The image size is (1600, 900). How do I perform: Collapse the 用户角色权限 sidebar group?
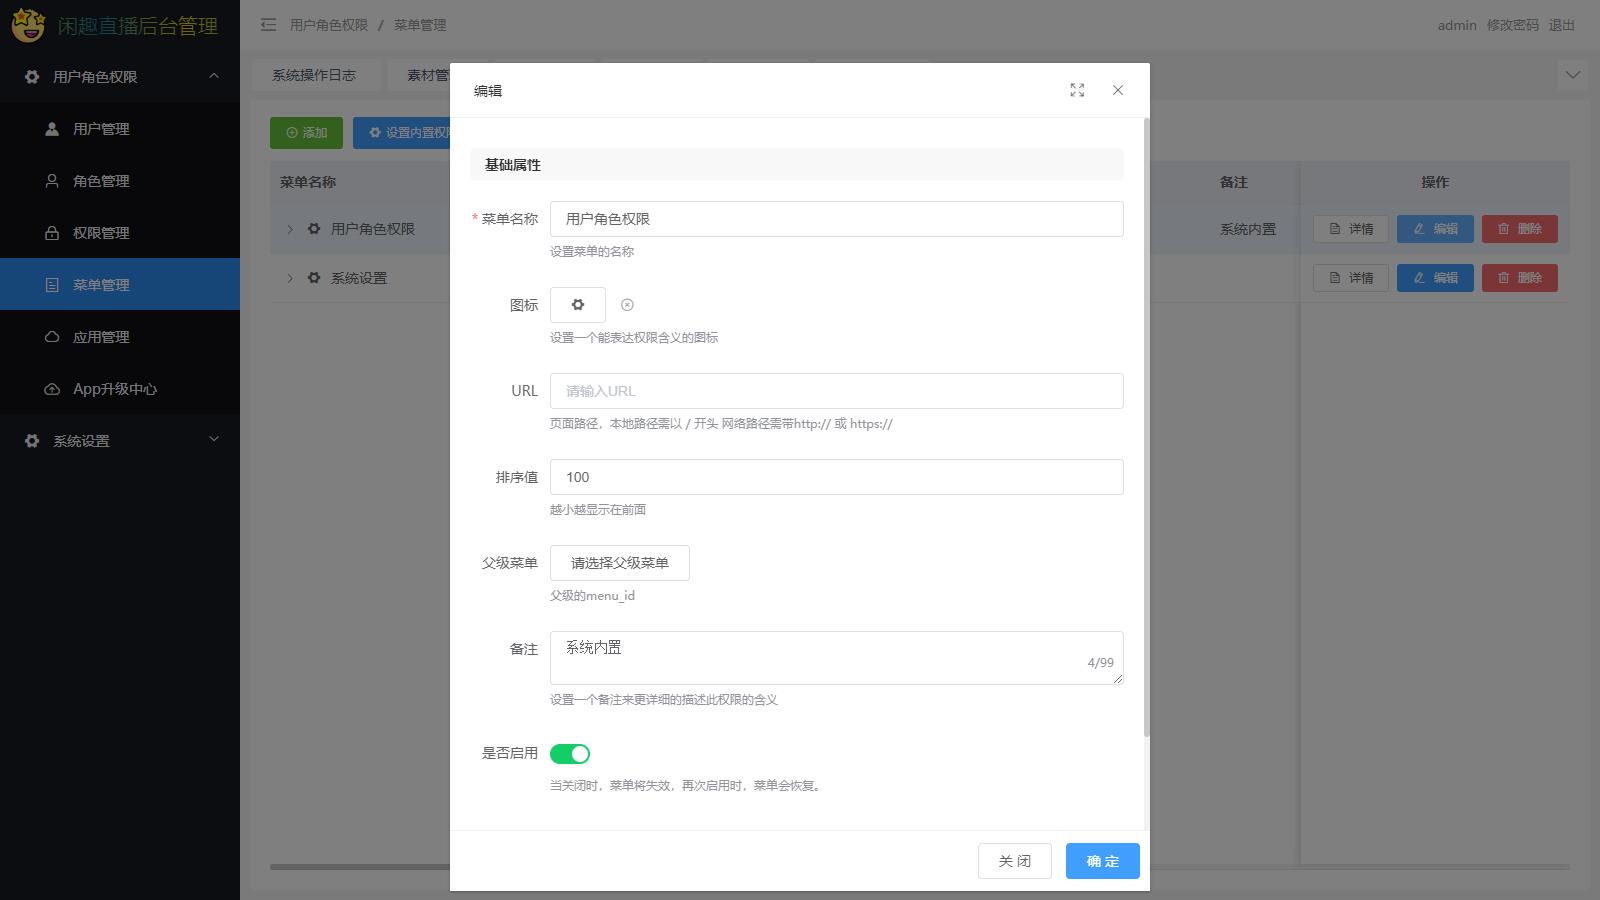120,77
